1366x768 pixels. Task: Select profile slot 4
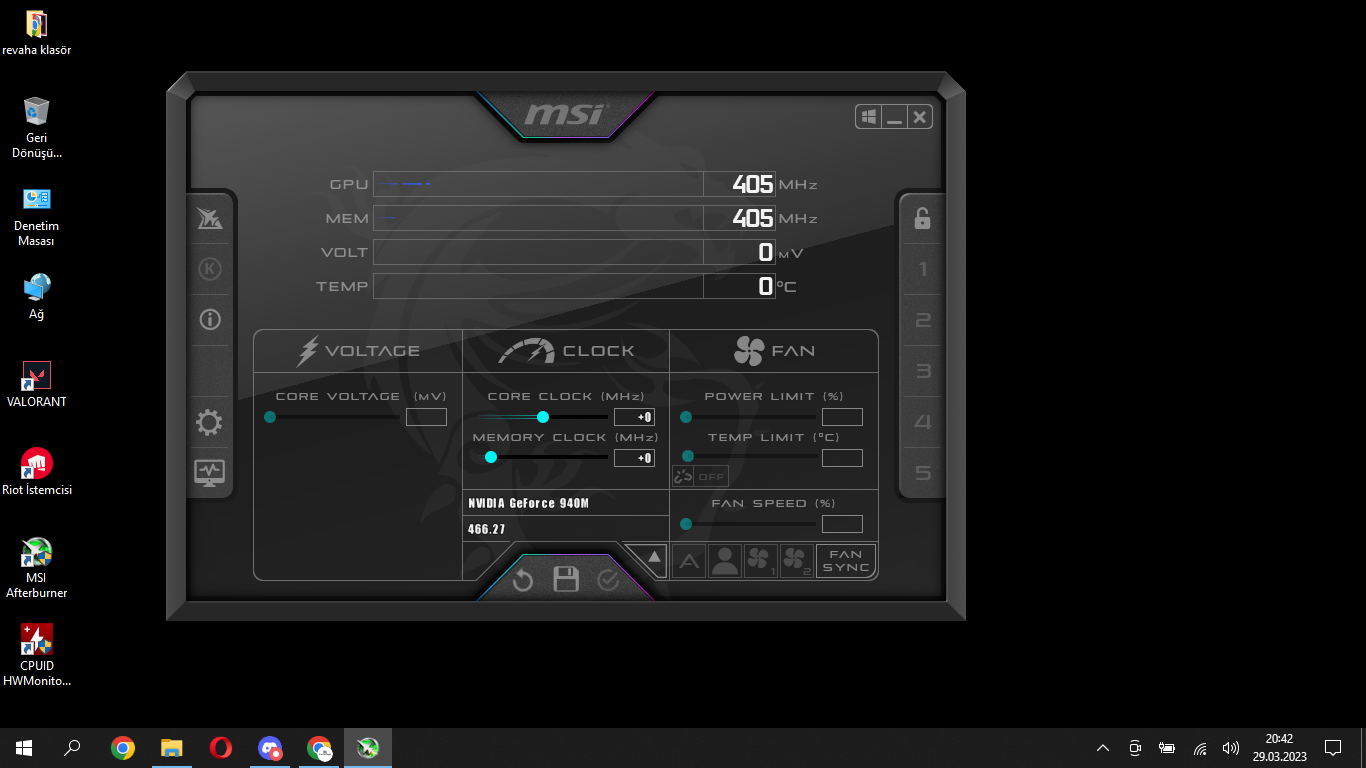click(923, 422)
